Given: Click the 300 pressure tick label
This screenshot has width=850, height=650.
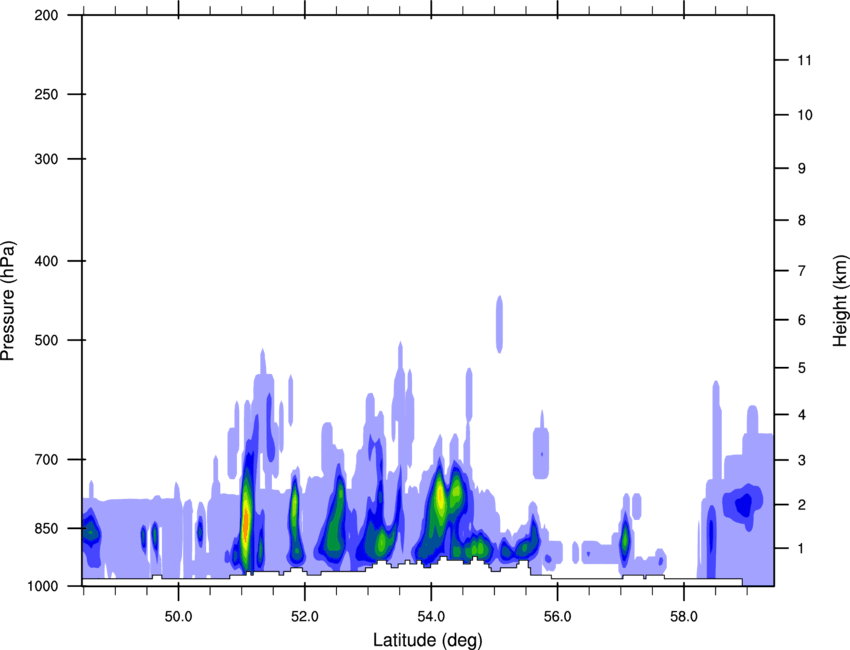Looking at the screenshot, I should [46, 159].
